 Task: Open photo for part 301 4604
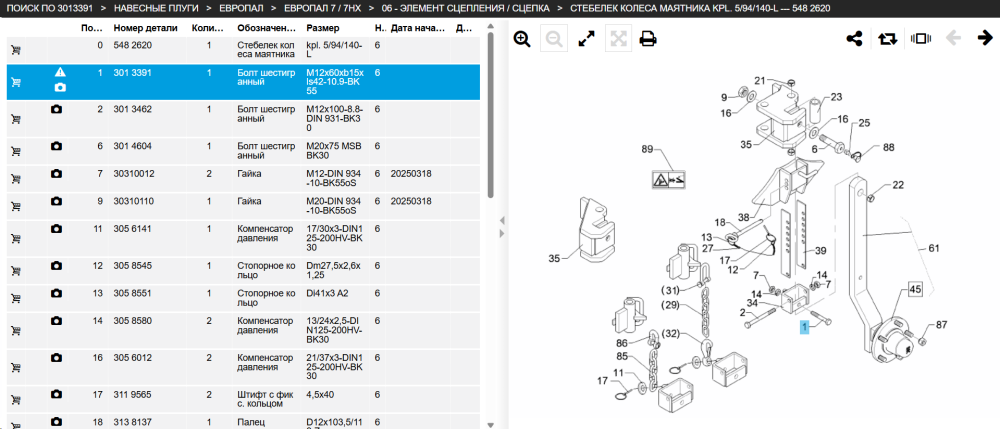(x=56, y=146)
